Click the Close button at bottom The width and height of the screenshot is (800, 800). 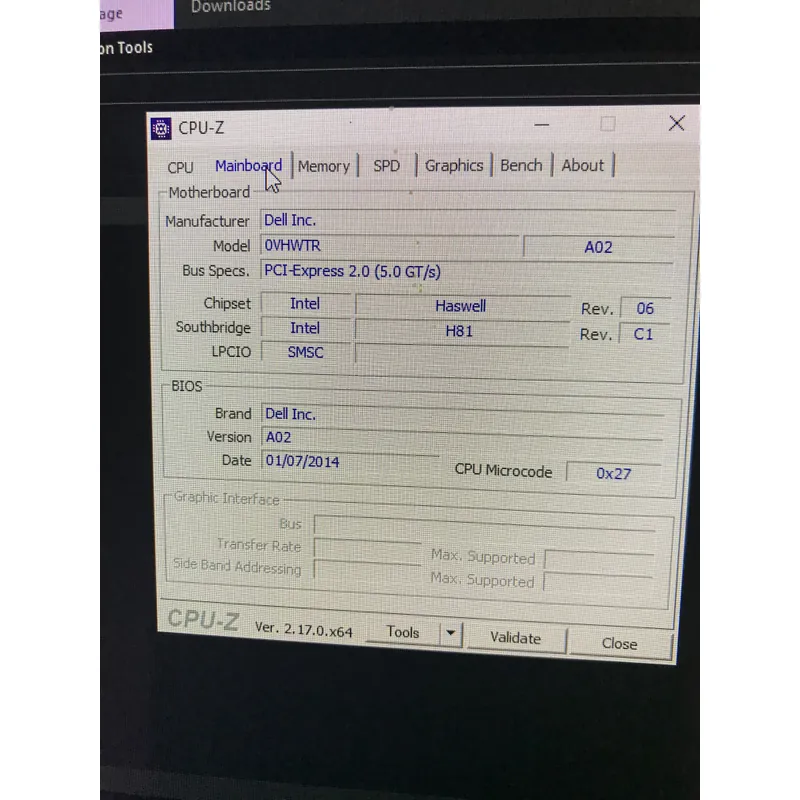[x=619, y=643]
